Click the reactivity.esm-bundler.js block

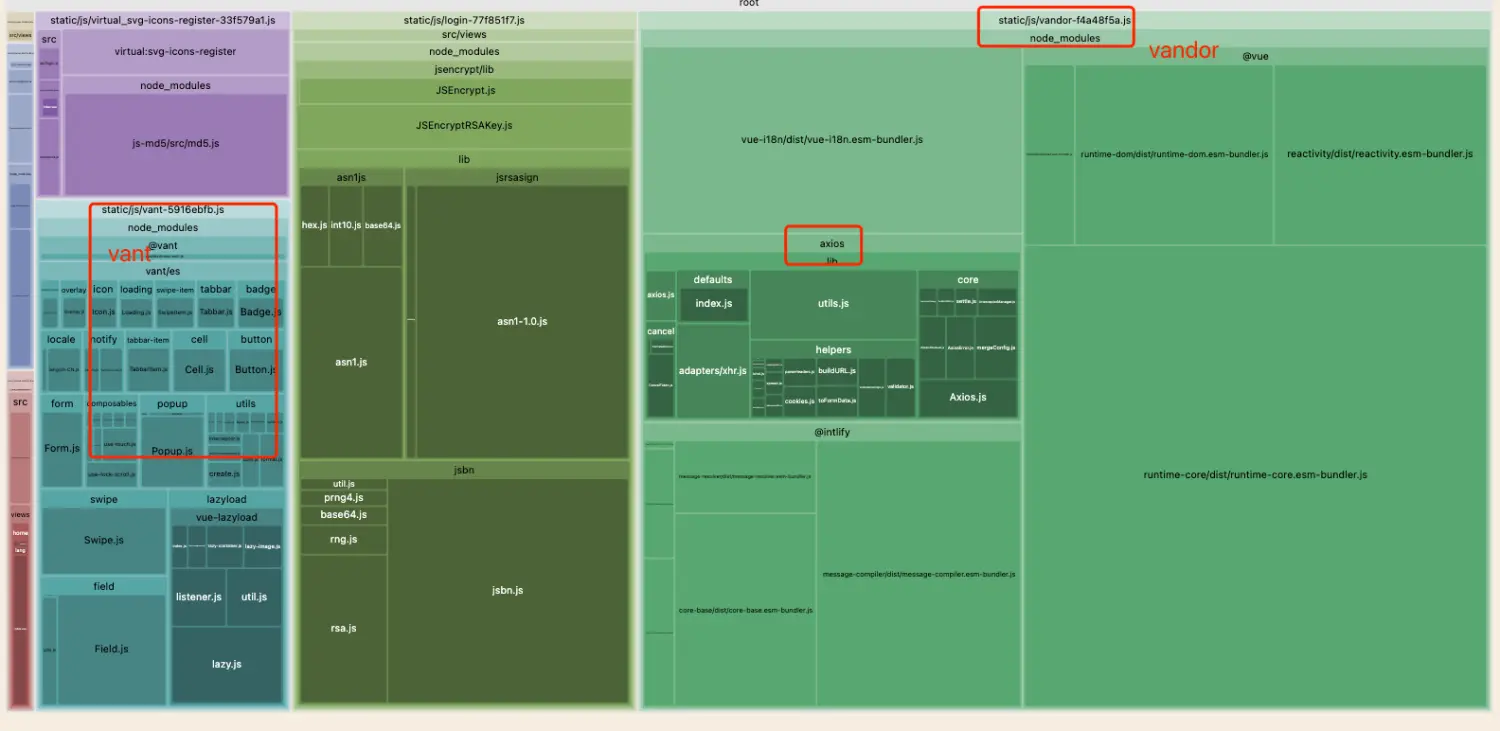[x=1379, y=154]
